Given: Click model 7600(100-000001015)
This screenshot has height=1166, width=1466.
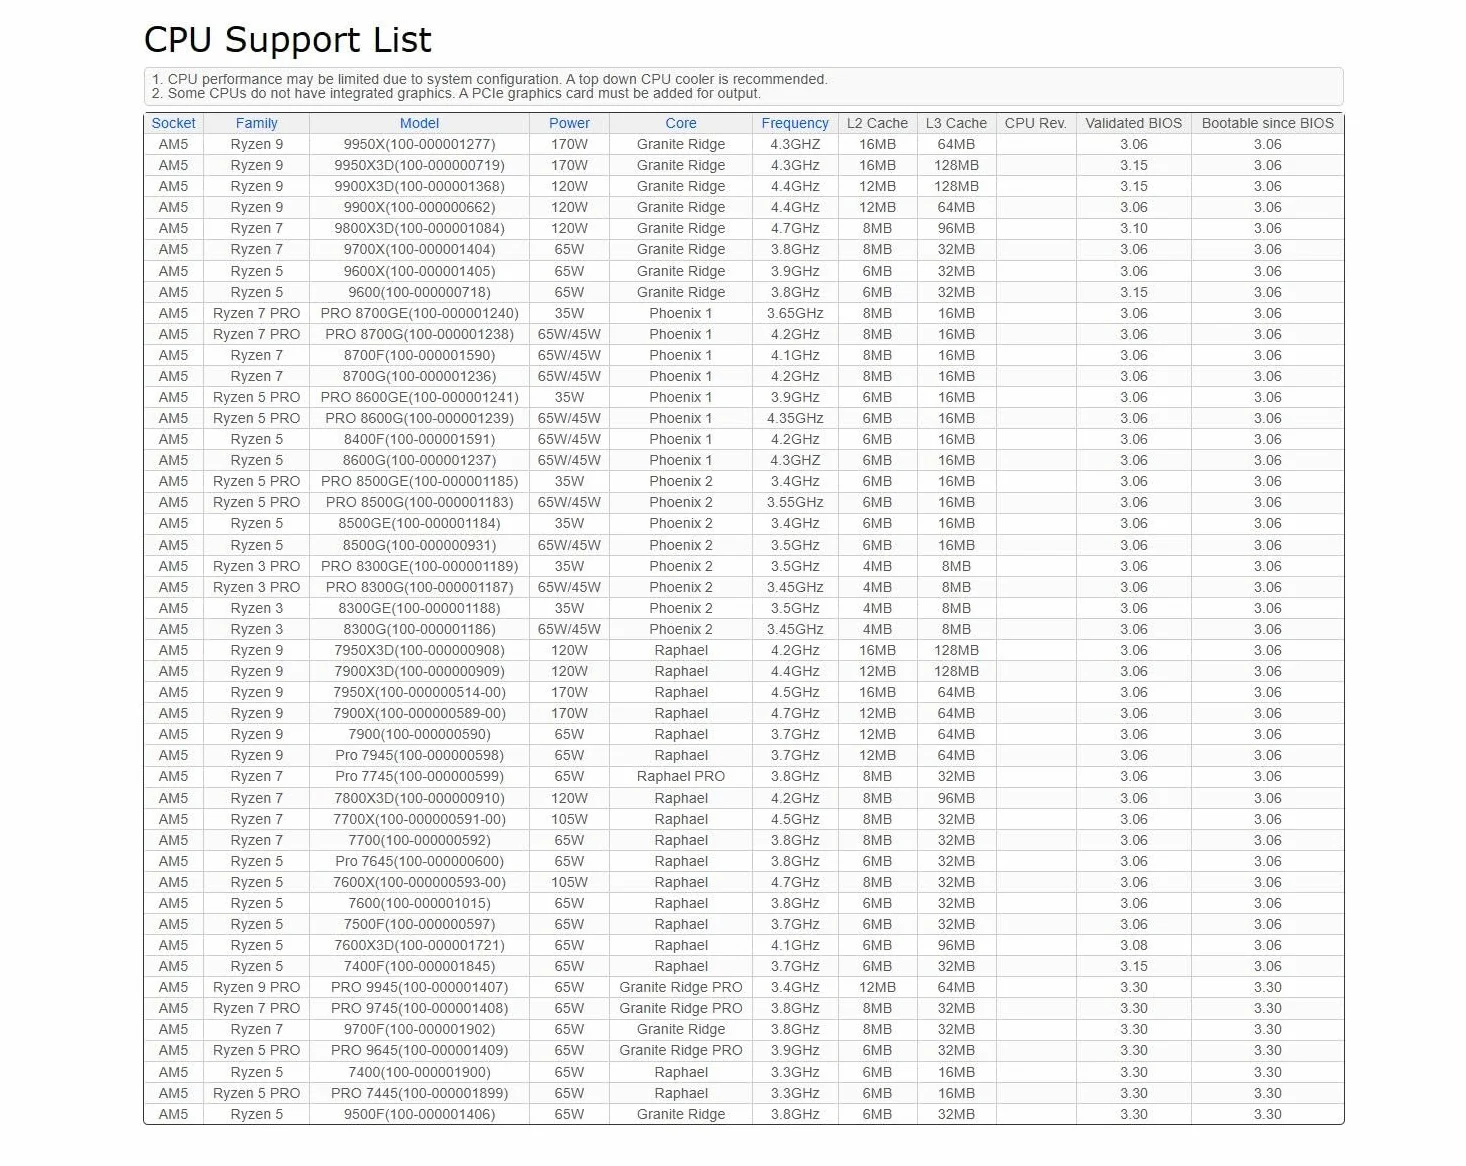Looking at the screenshot, I should (x=419, y=903).
